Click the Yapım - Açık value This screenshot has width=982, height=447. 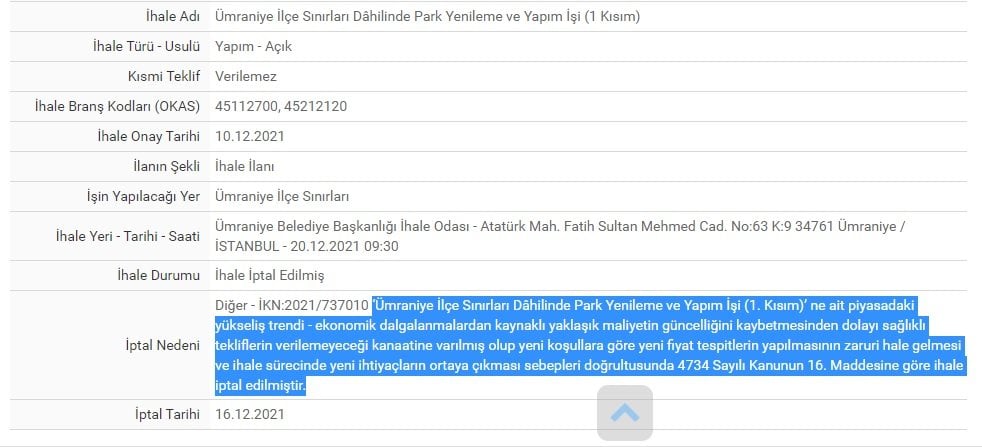tap(253, 46)
